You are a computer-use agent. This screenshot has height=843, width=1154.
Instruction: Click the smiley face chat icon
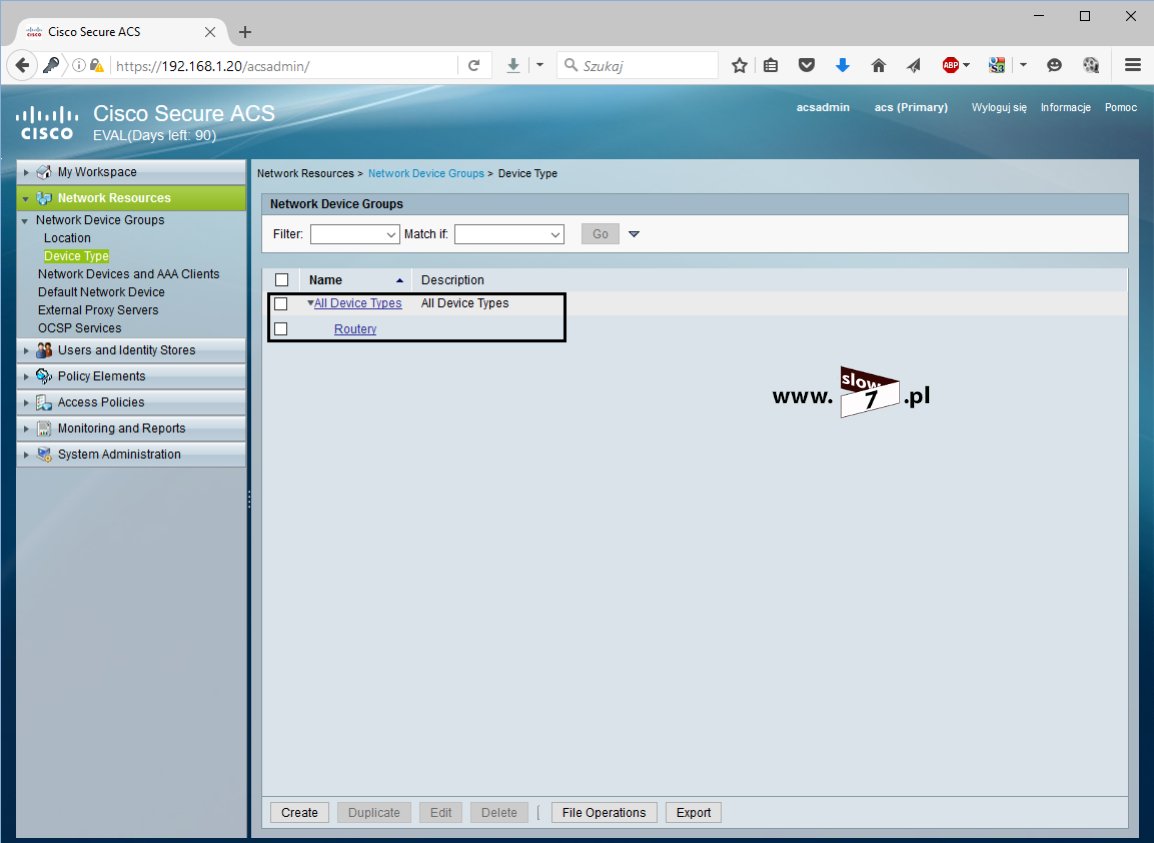pyautogui.click(x=1054, y=66)
